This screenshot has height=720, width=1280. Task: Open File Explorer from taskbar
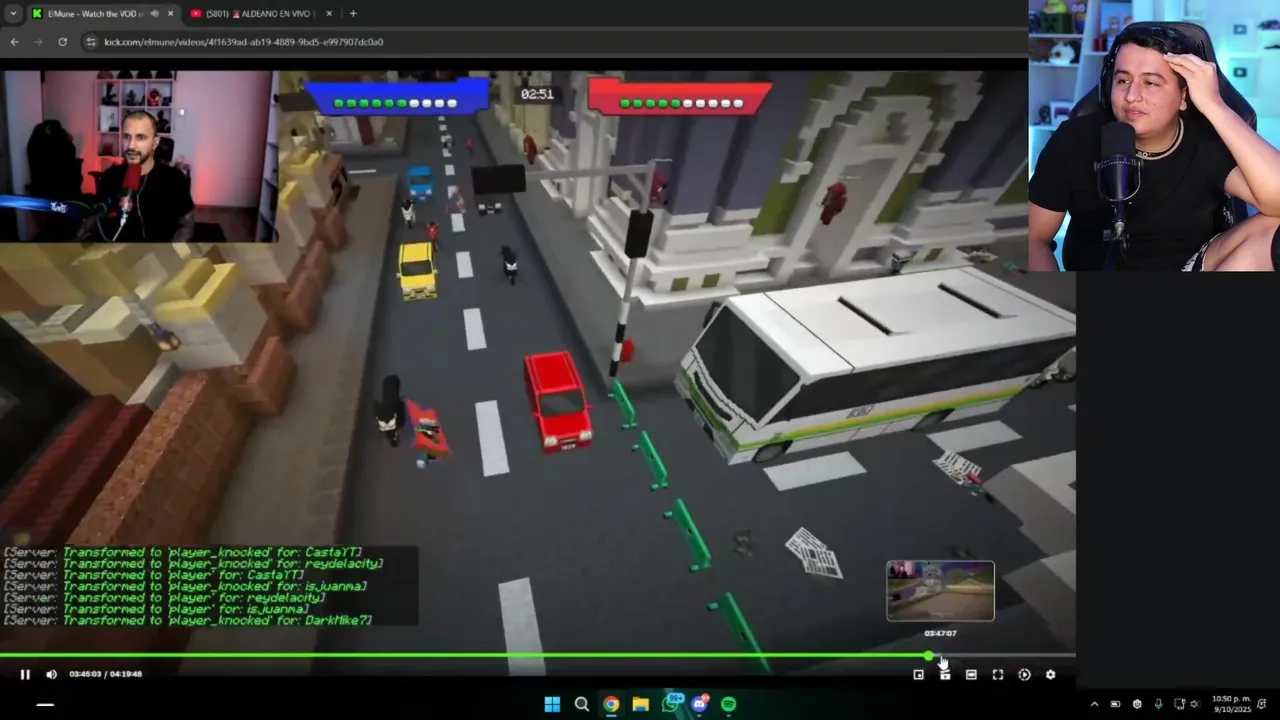(x=640, y=704)
